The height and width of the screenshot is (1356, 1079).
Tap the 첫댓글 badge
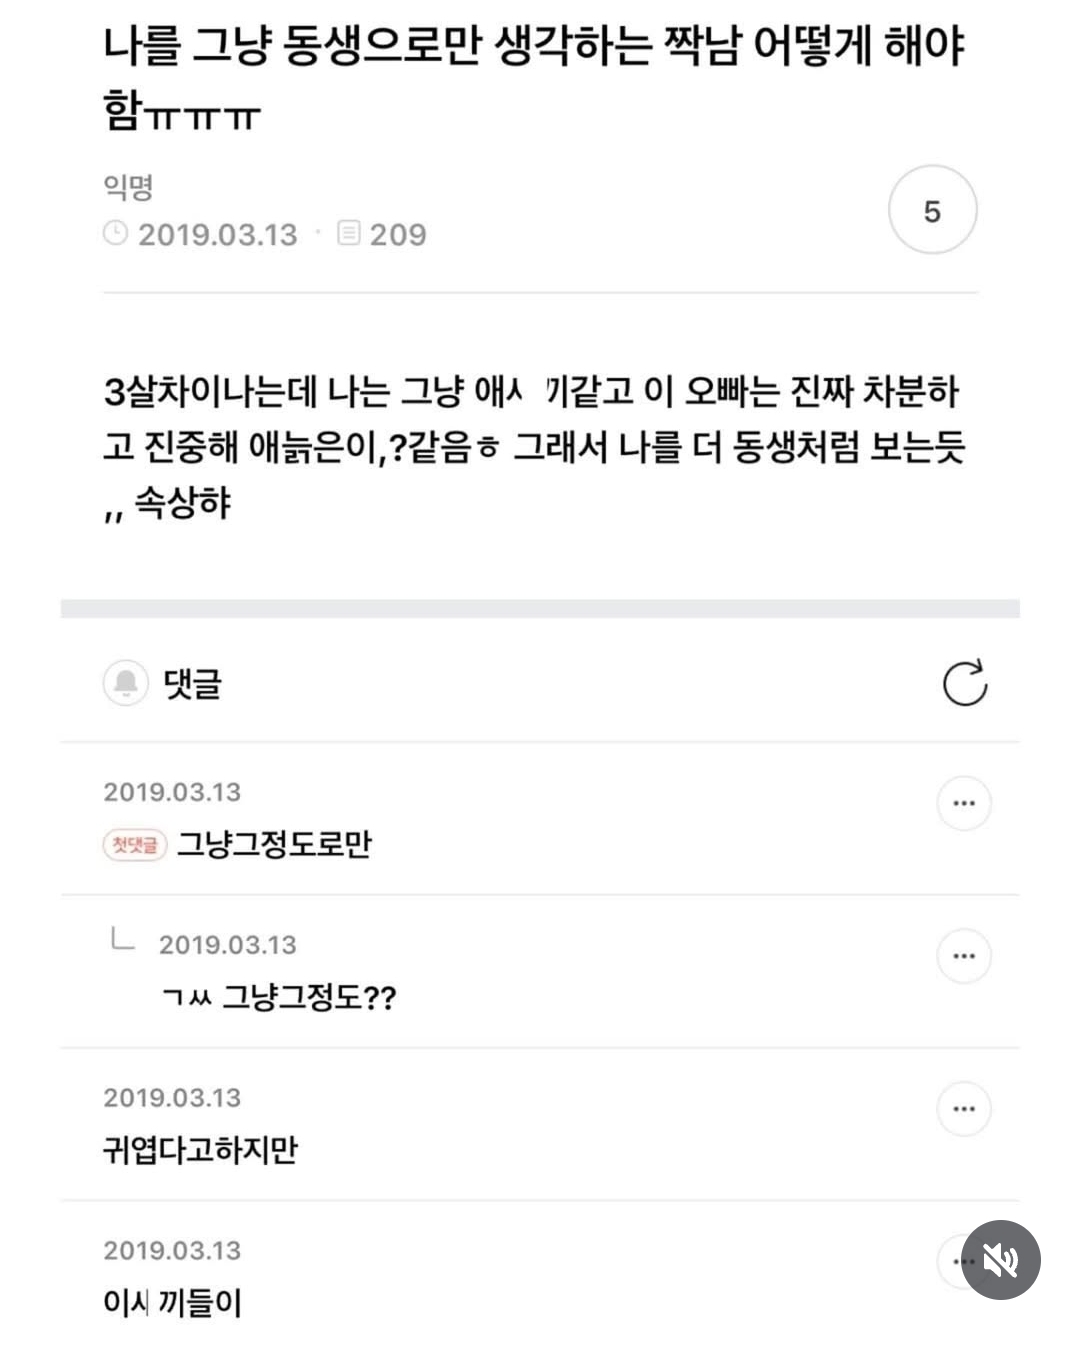coord(135,845)
